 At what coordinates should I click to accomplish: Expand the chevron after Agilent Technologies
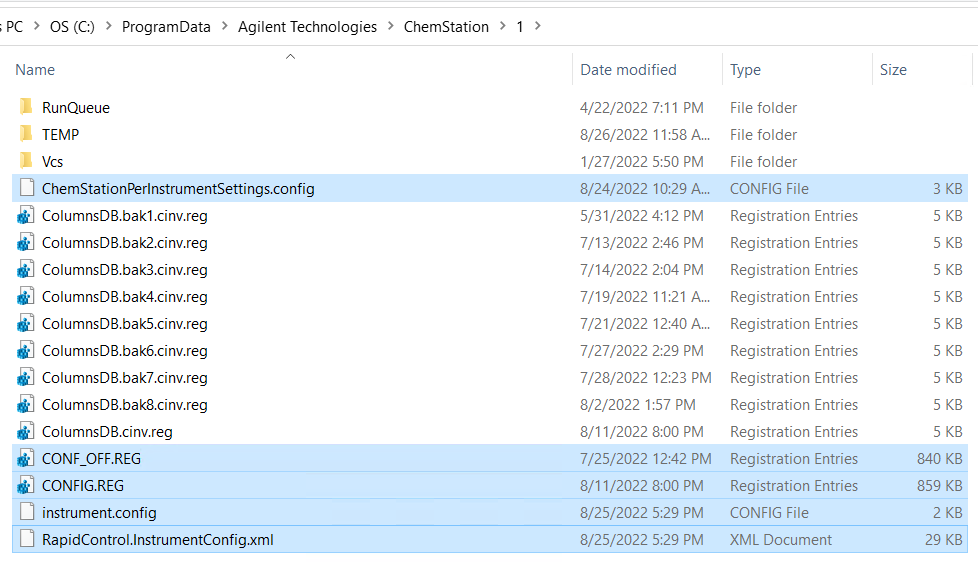391,26
